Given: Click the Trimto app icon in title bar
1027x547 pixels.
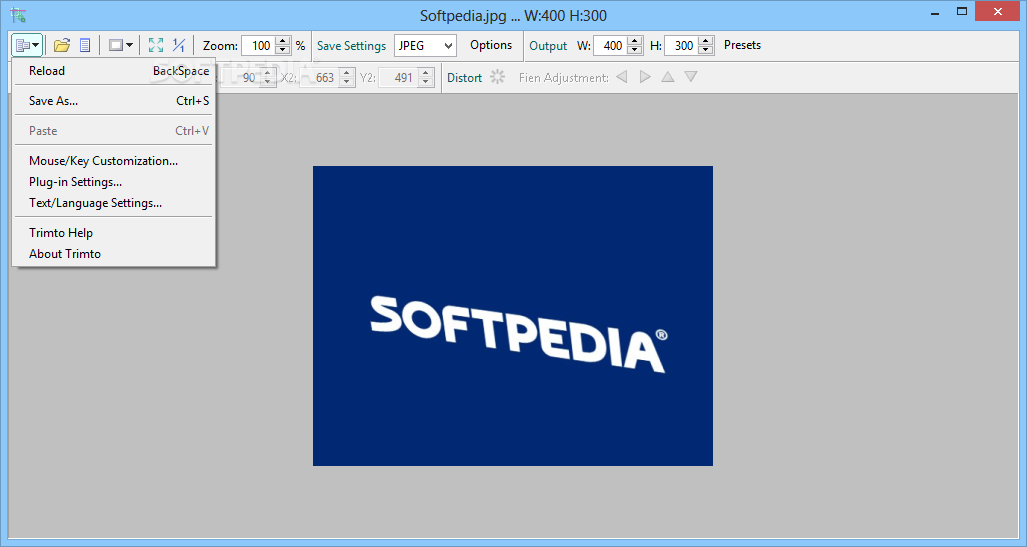Looking at the screenshot, I should tap(19, 15).
